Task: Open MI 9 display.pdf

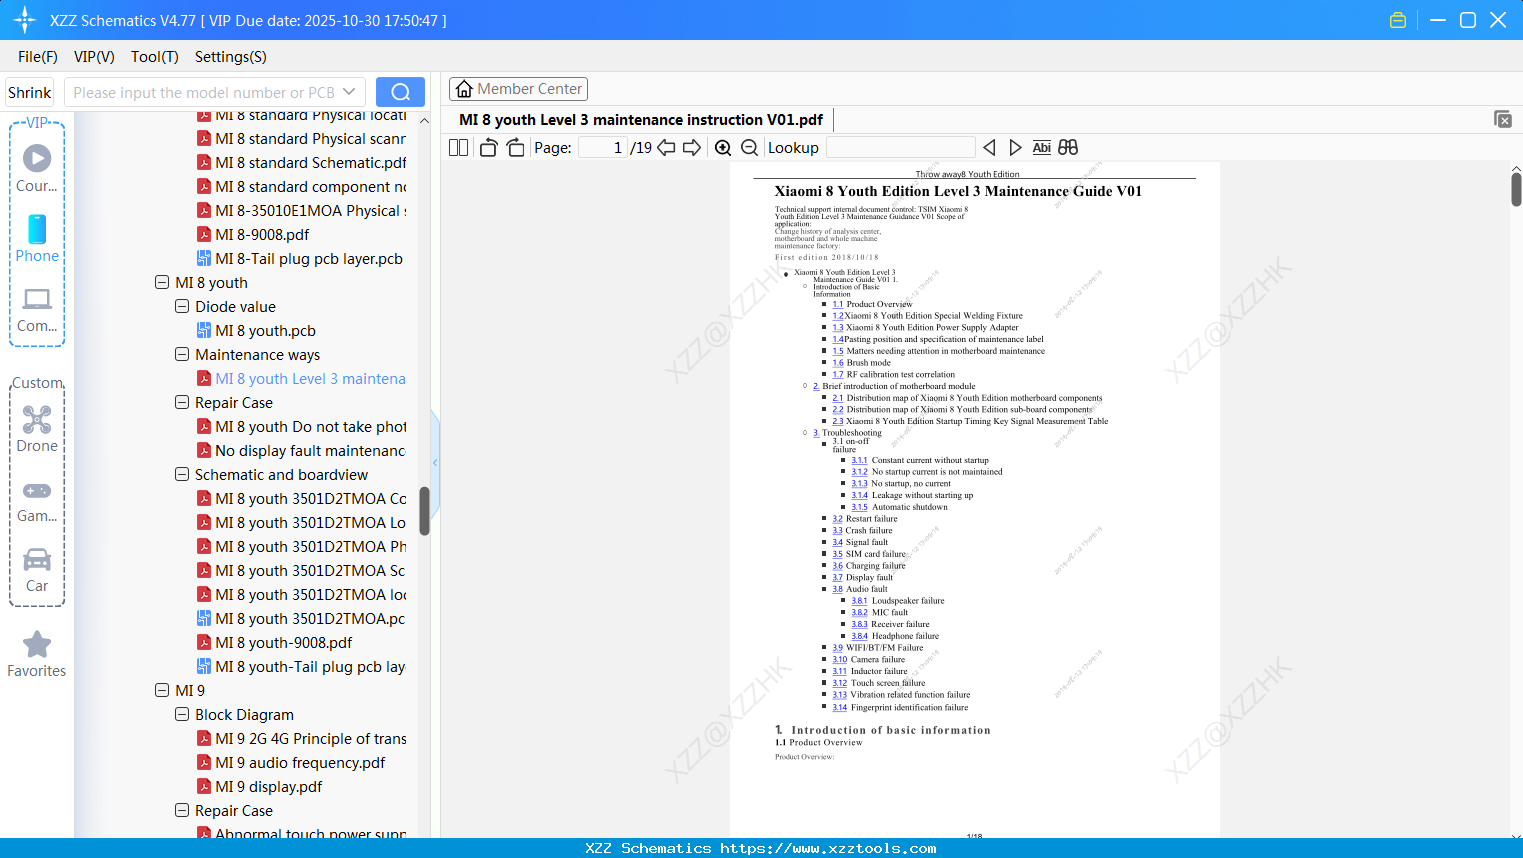Action: tap(259, 787)
